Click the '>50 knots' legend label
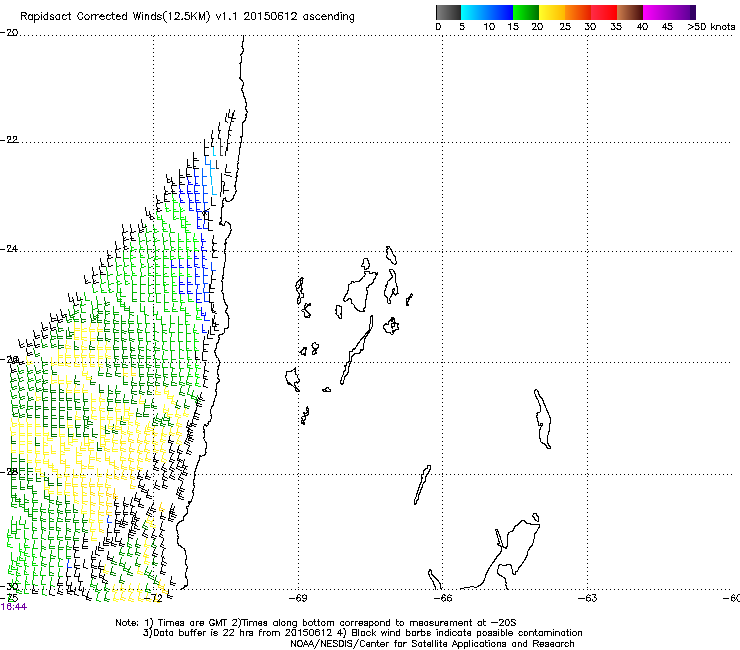Viewport: 740px width, 650px height. [711, 27]
